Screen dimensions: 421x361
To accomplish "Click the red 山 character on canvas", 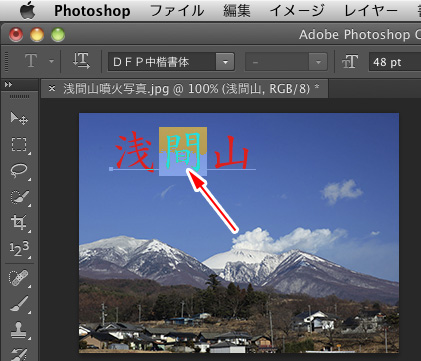I will [232, 153].
